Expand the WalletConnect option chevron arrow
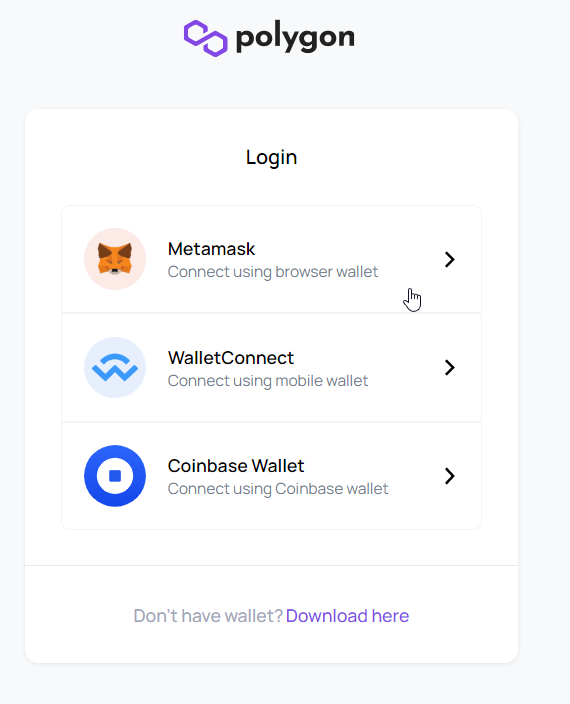This screenshot has height=704, width=570. pos(450,367)
